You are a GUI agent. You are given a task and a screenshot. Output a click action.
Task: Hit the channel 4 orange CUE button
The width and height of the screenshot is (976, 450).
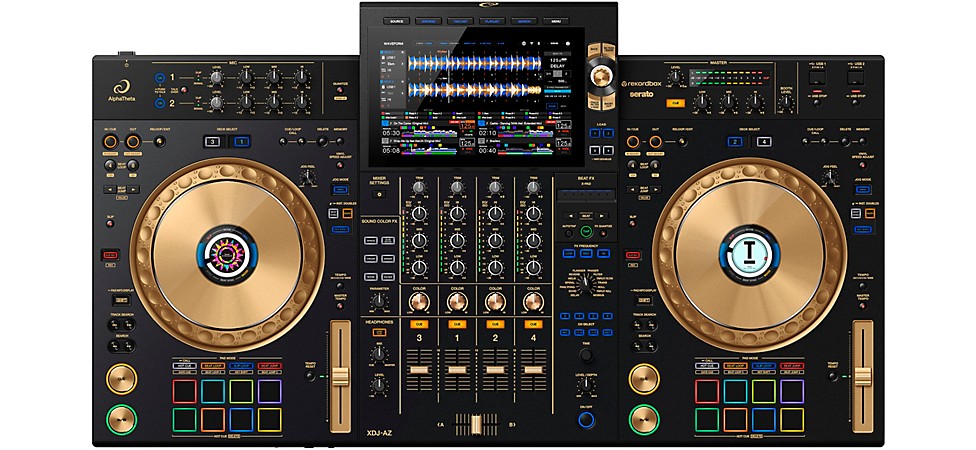[x=533, y=324]
